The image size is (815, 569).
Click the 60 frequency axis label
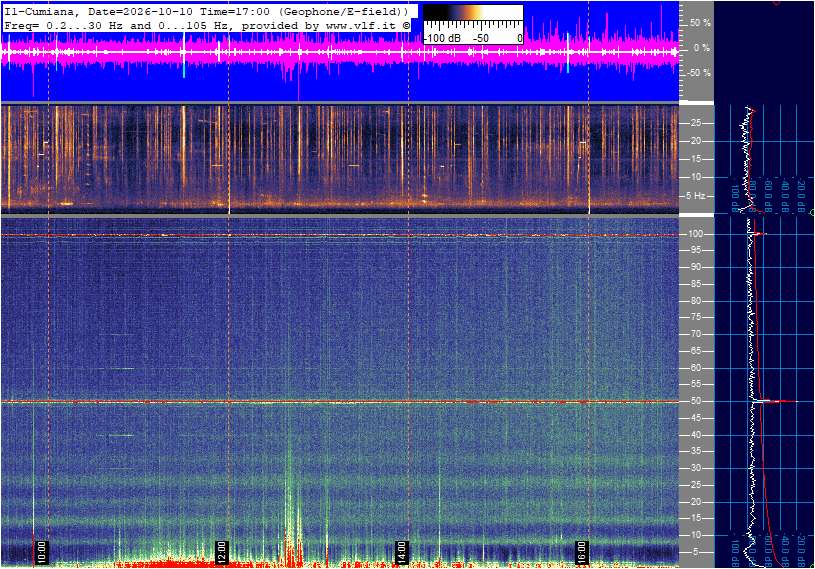point(695,368)
